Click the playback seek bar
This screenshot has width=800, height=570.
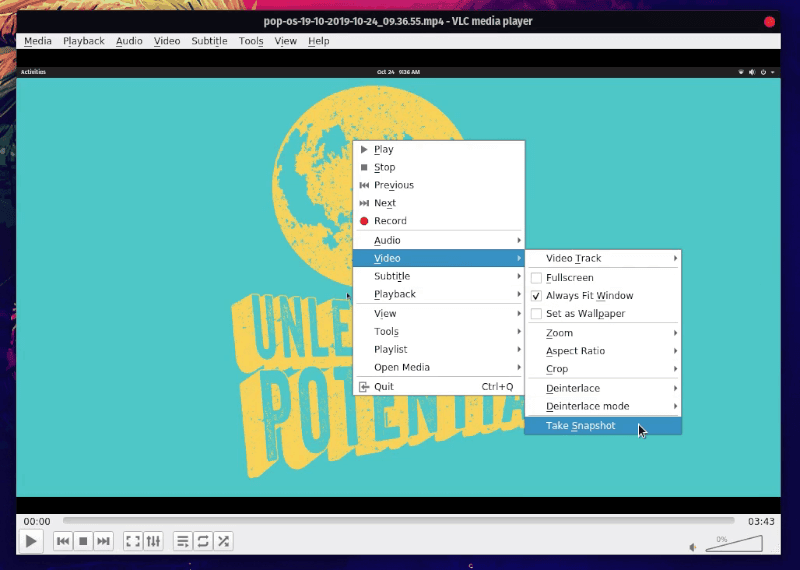tap(398, 521)
